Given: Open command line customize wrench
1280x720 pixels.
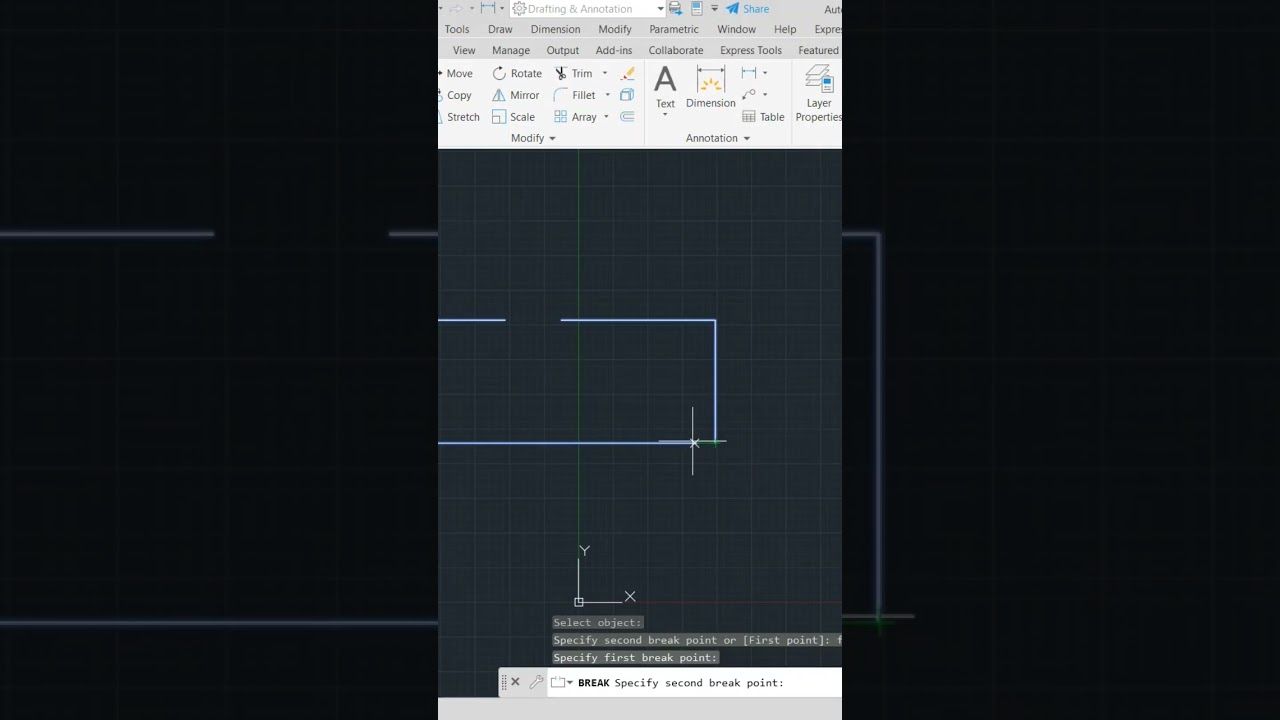Looking at the screenshot, I should tap(536, 682).
